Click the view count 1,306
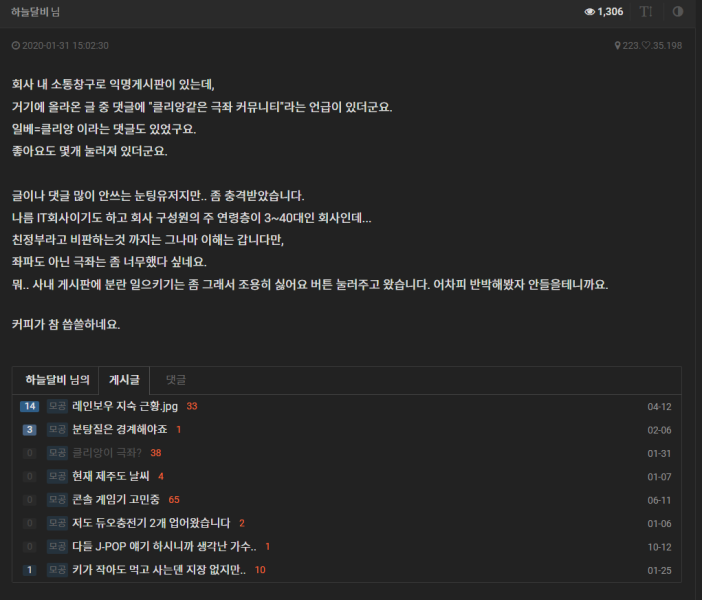The image size is (702, 600). (610, 12)
